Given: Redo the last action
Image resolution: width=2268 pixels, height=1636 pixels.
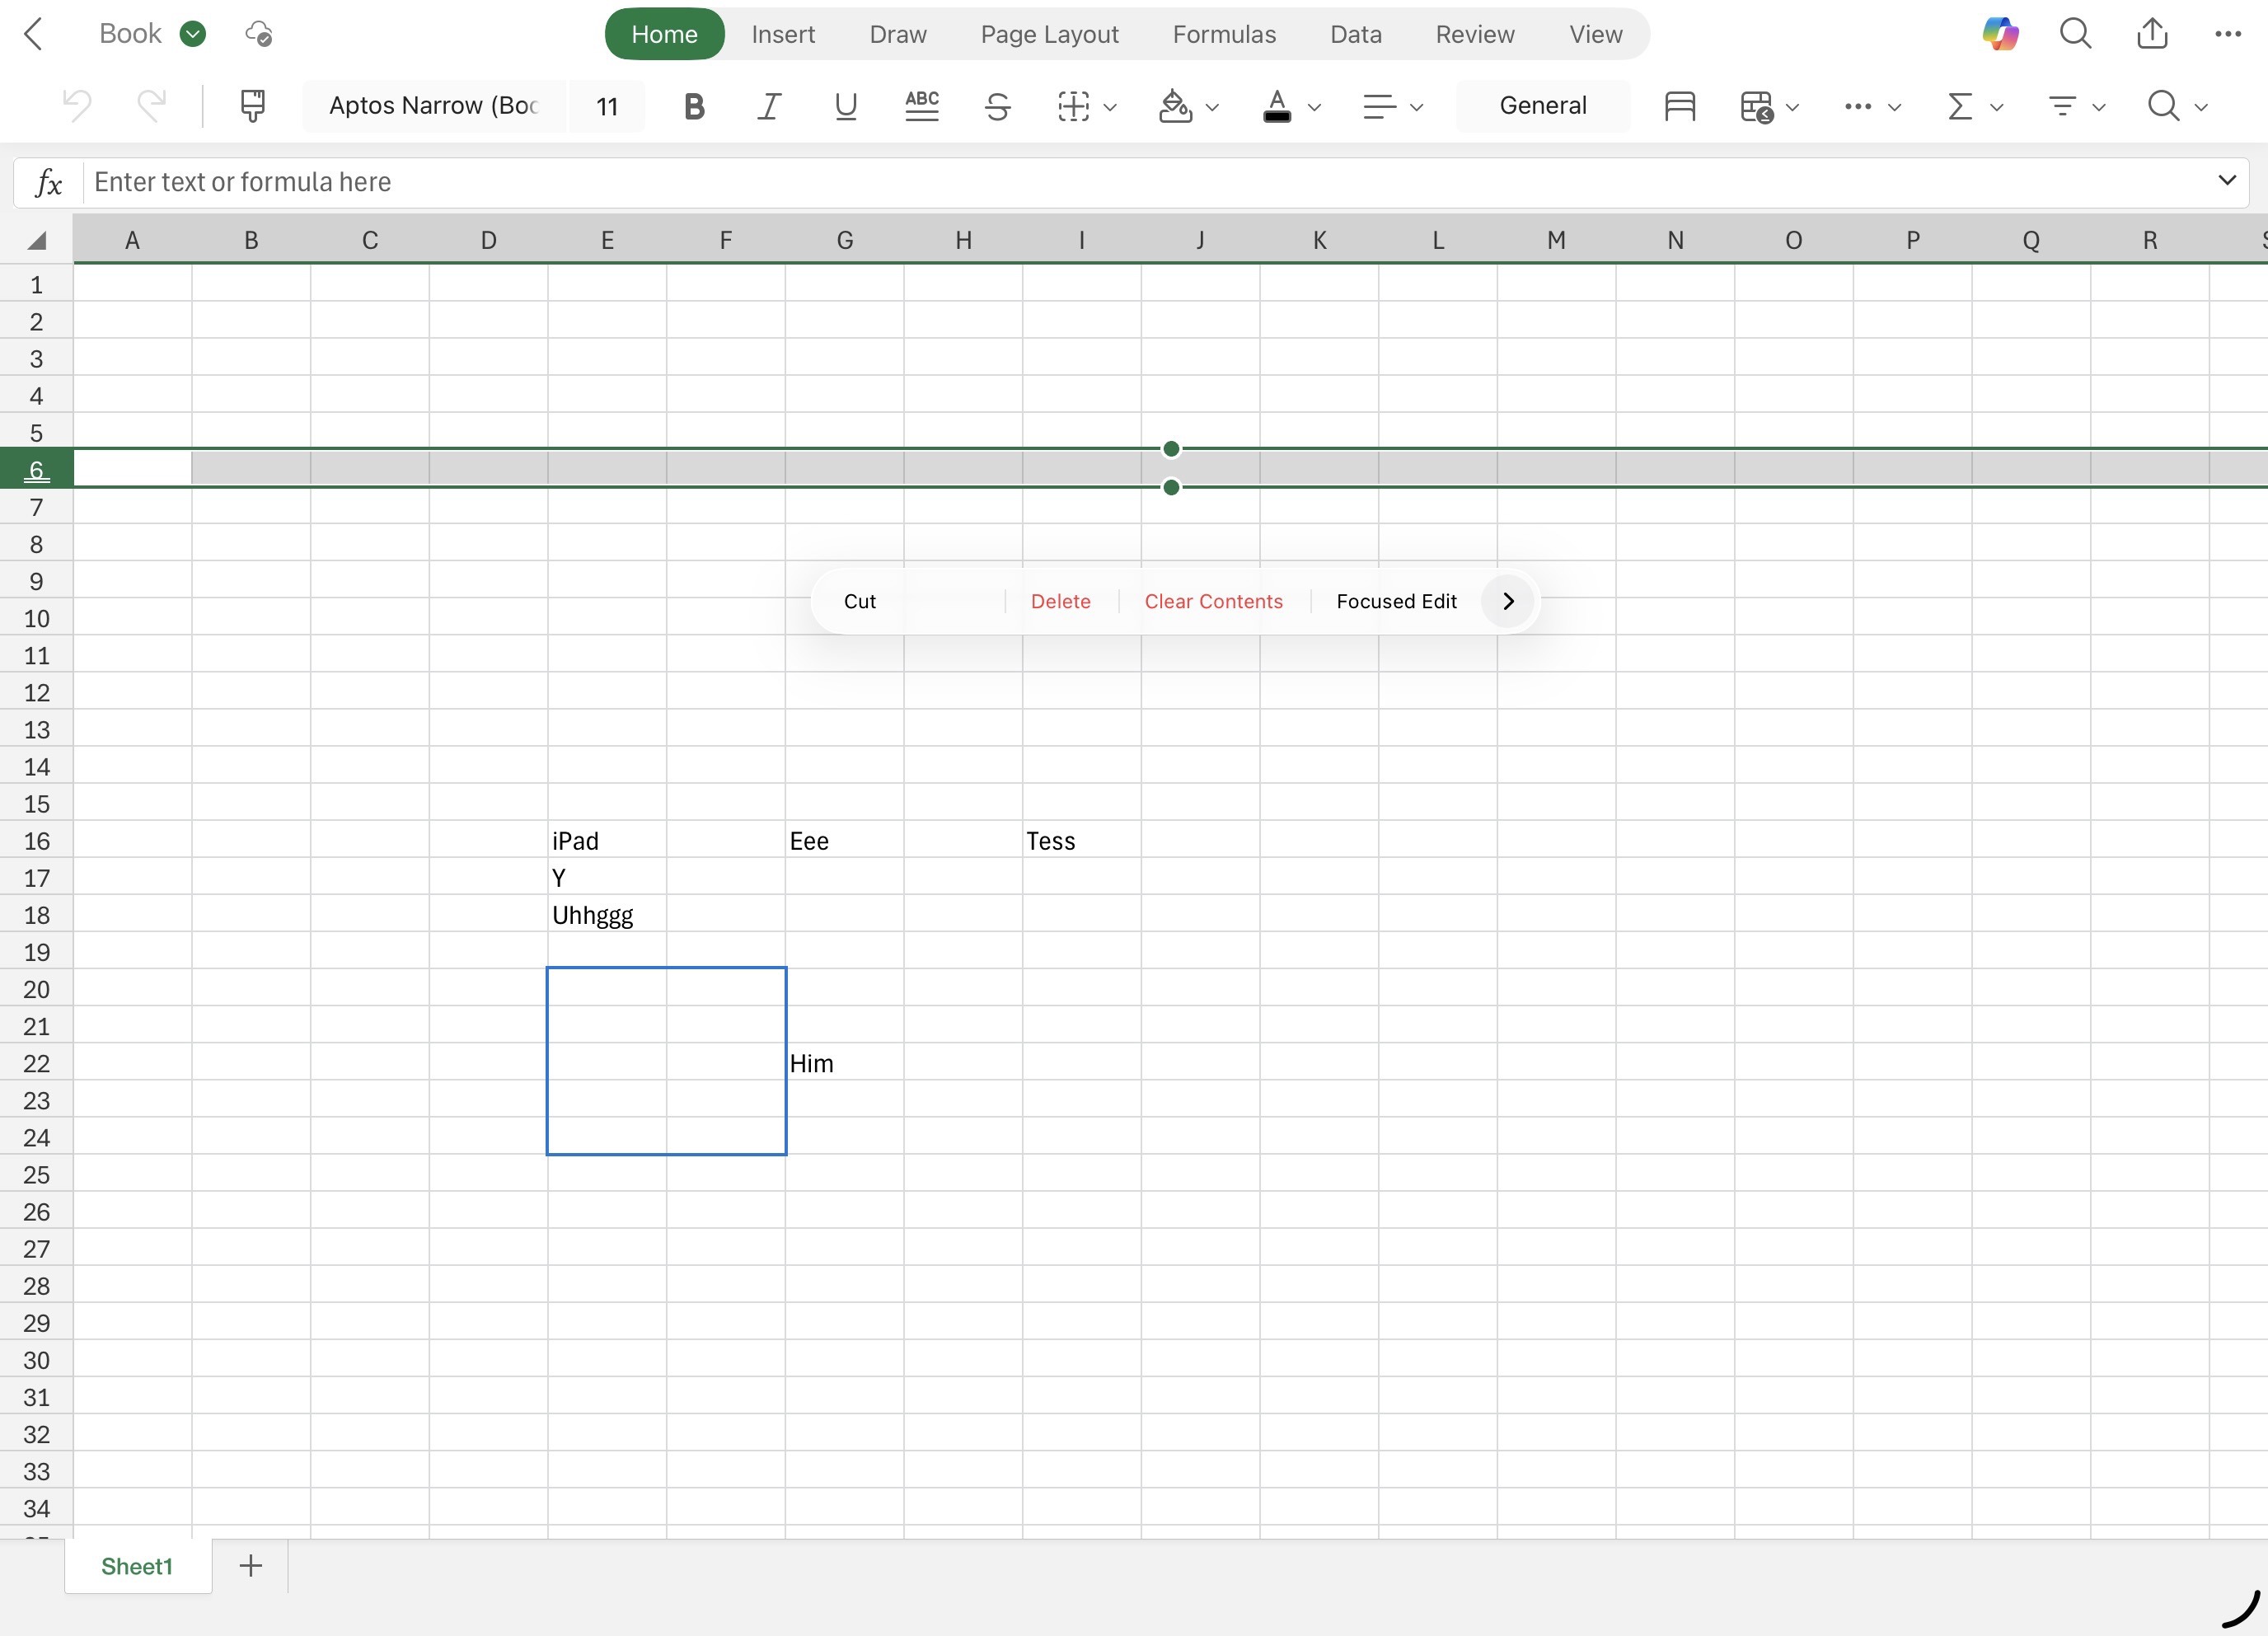Looking at the screenshot, I should 151,105.
